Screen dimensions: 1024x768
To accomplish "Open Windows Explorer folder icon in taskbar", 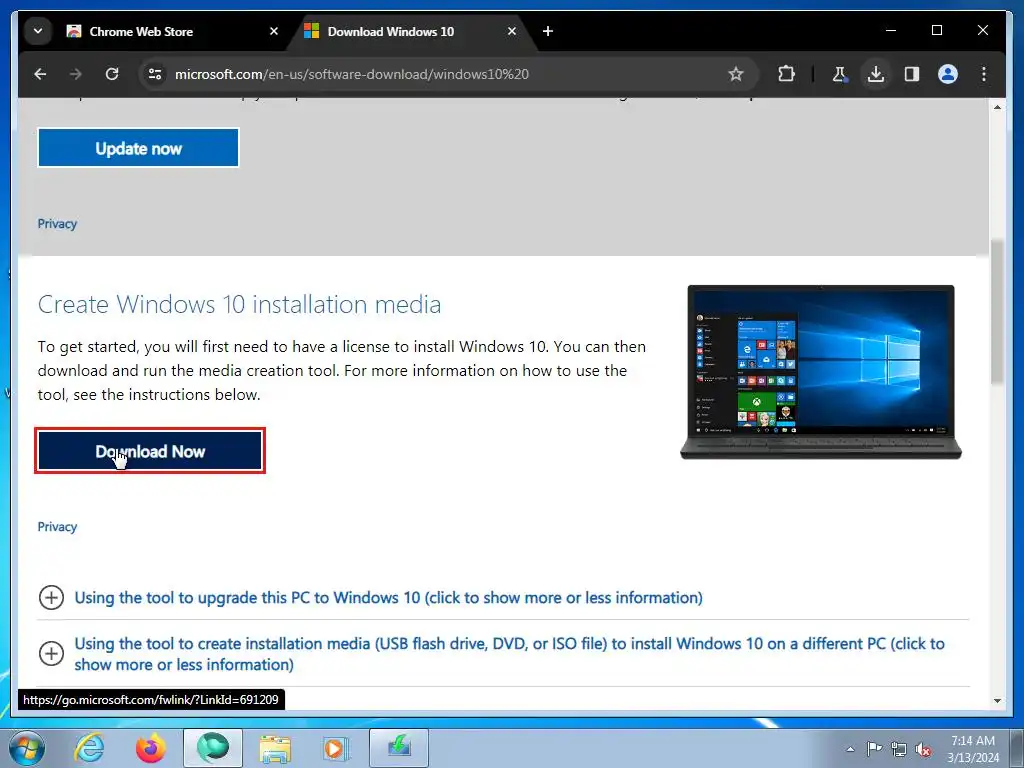I will click(275, 748).
